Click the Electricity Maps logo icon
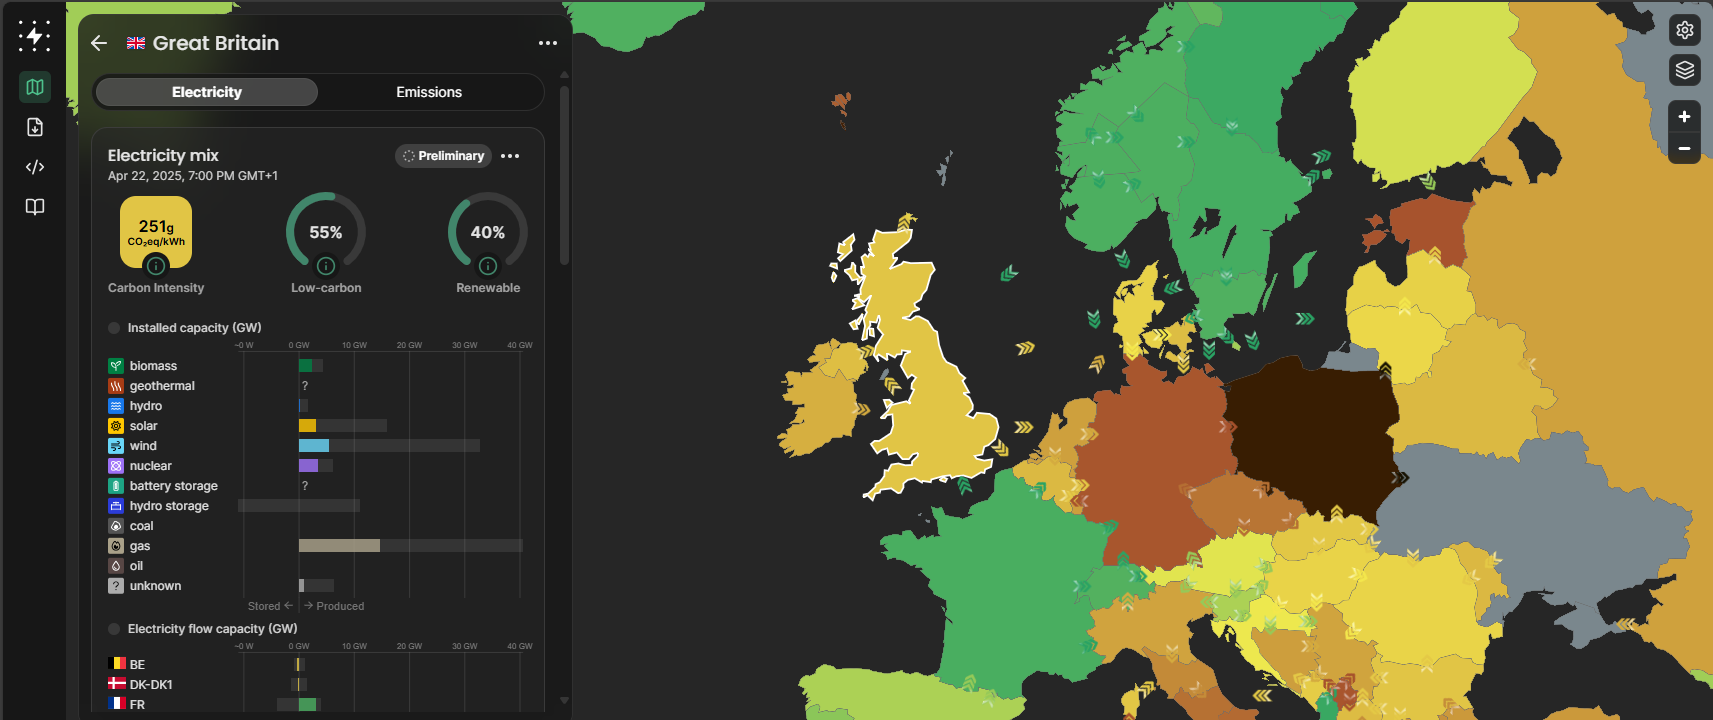Screen dimensions: 1713x720 click(34, 36)
